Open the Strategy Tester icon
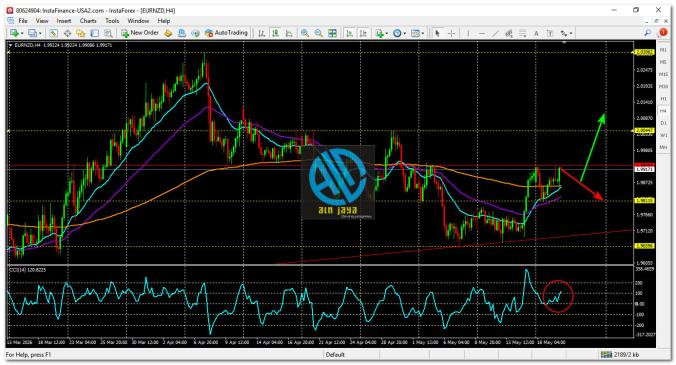The image size is (676, 365). point(108,33)
